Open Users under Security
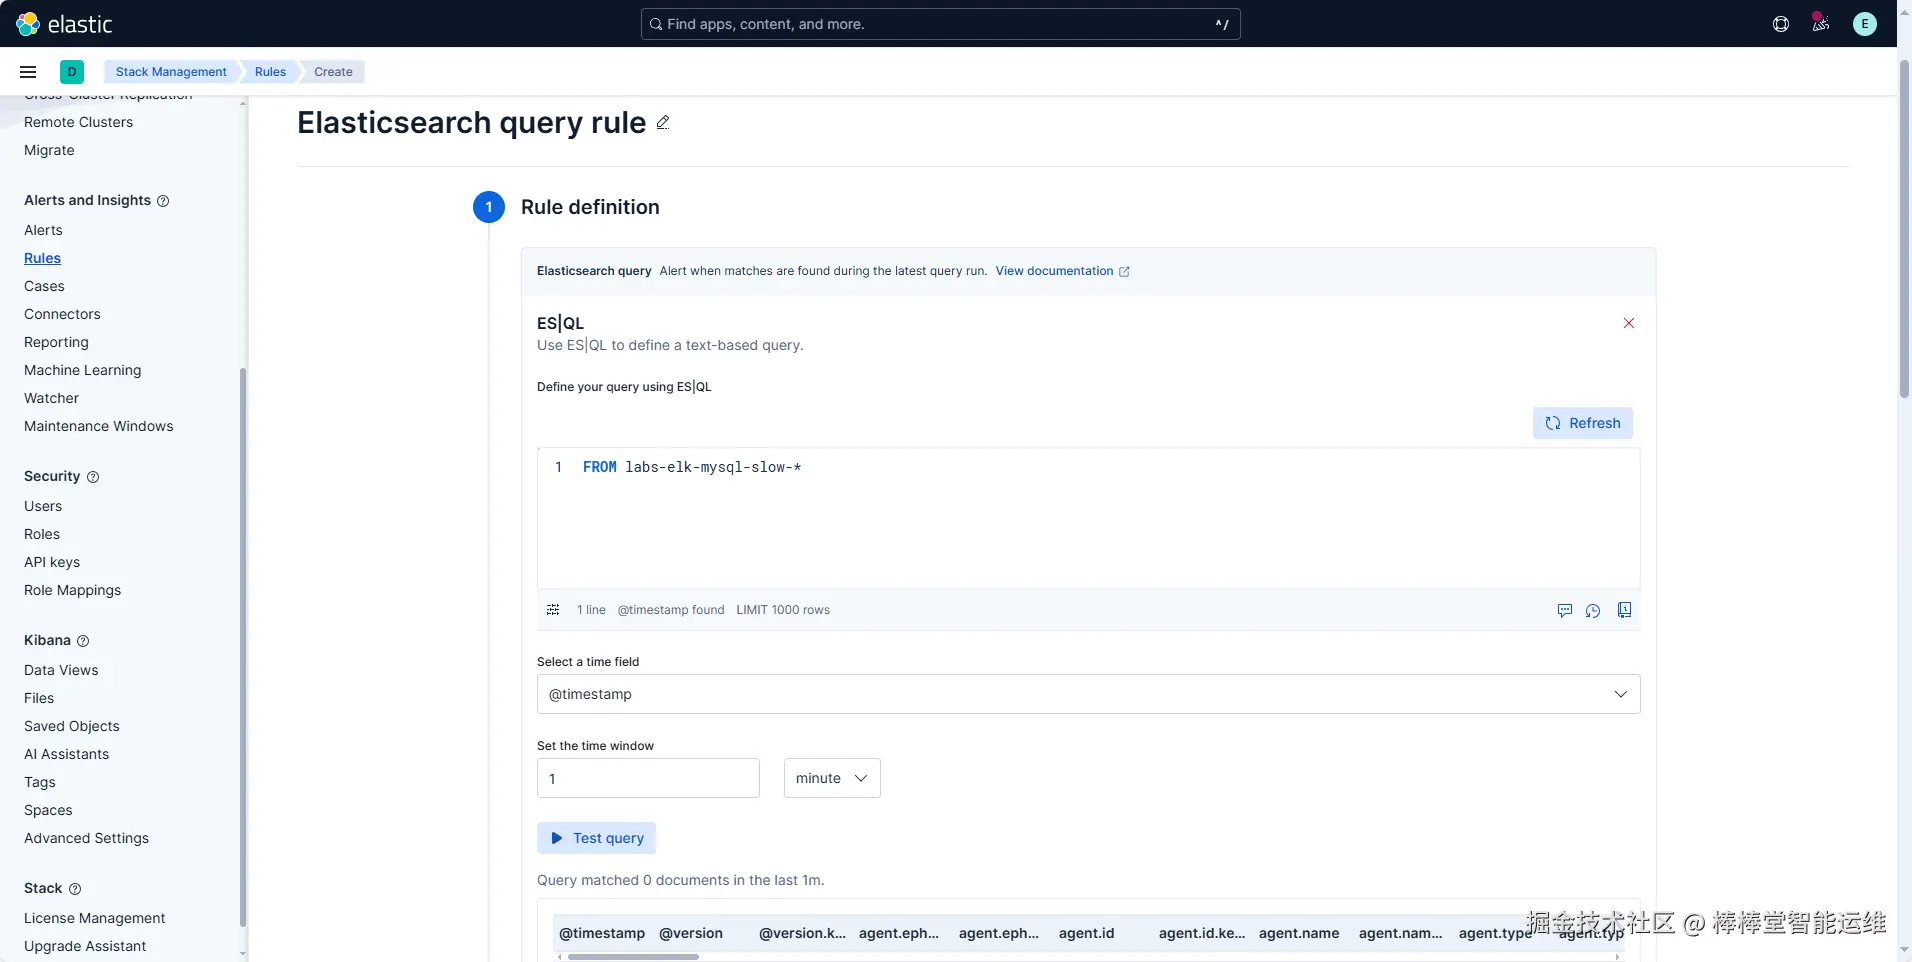Image resolution: width=1912 pixels, height=962 pixels. (x=43, y=506)
